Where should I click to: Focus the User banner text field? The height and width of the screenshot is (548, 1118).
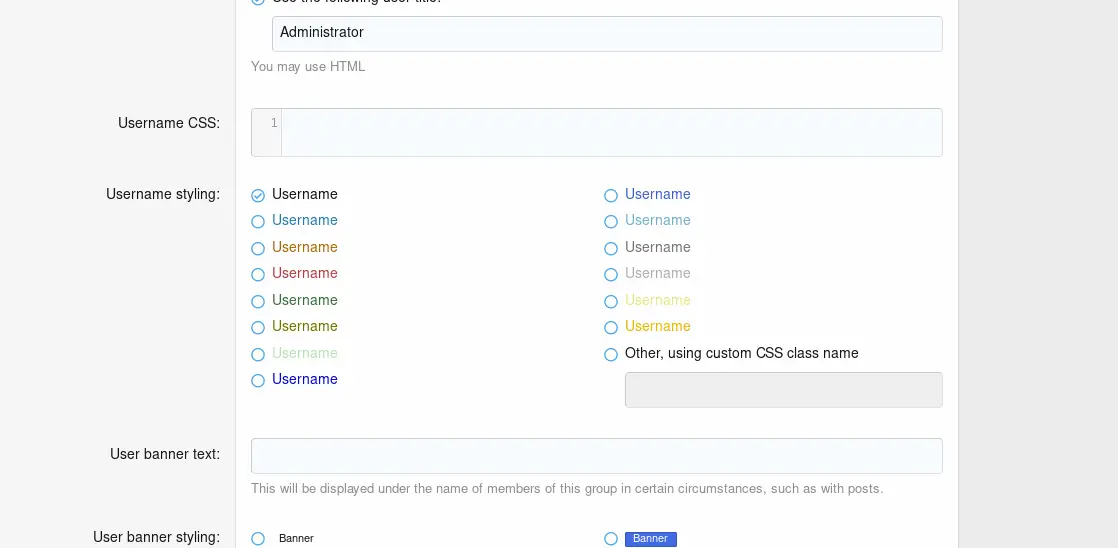pos(596,456)
